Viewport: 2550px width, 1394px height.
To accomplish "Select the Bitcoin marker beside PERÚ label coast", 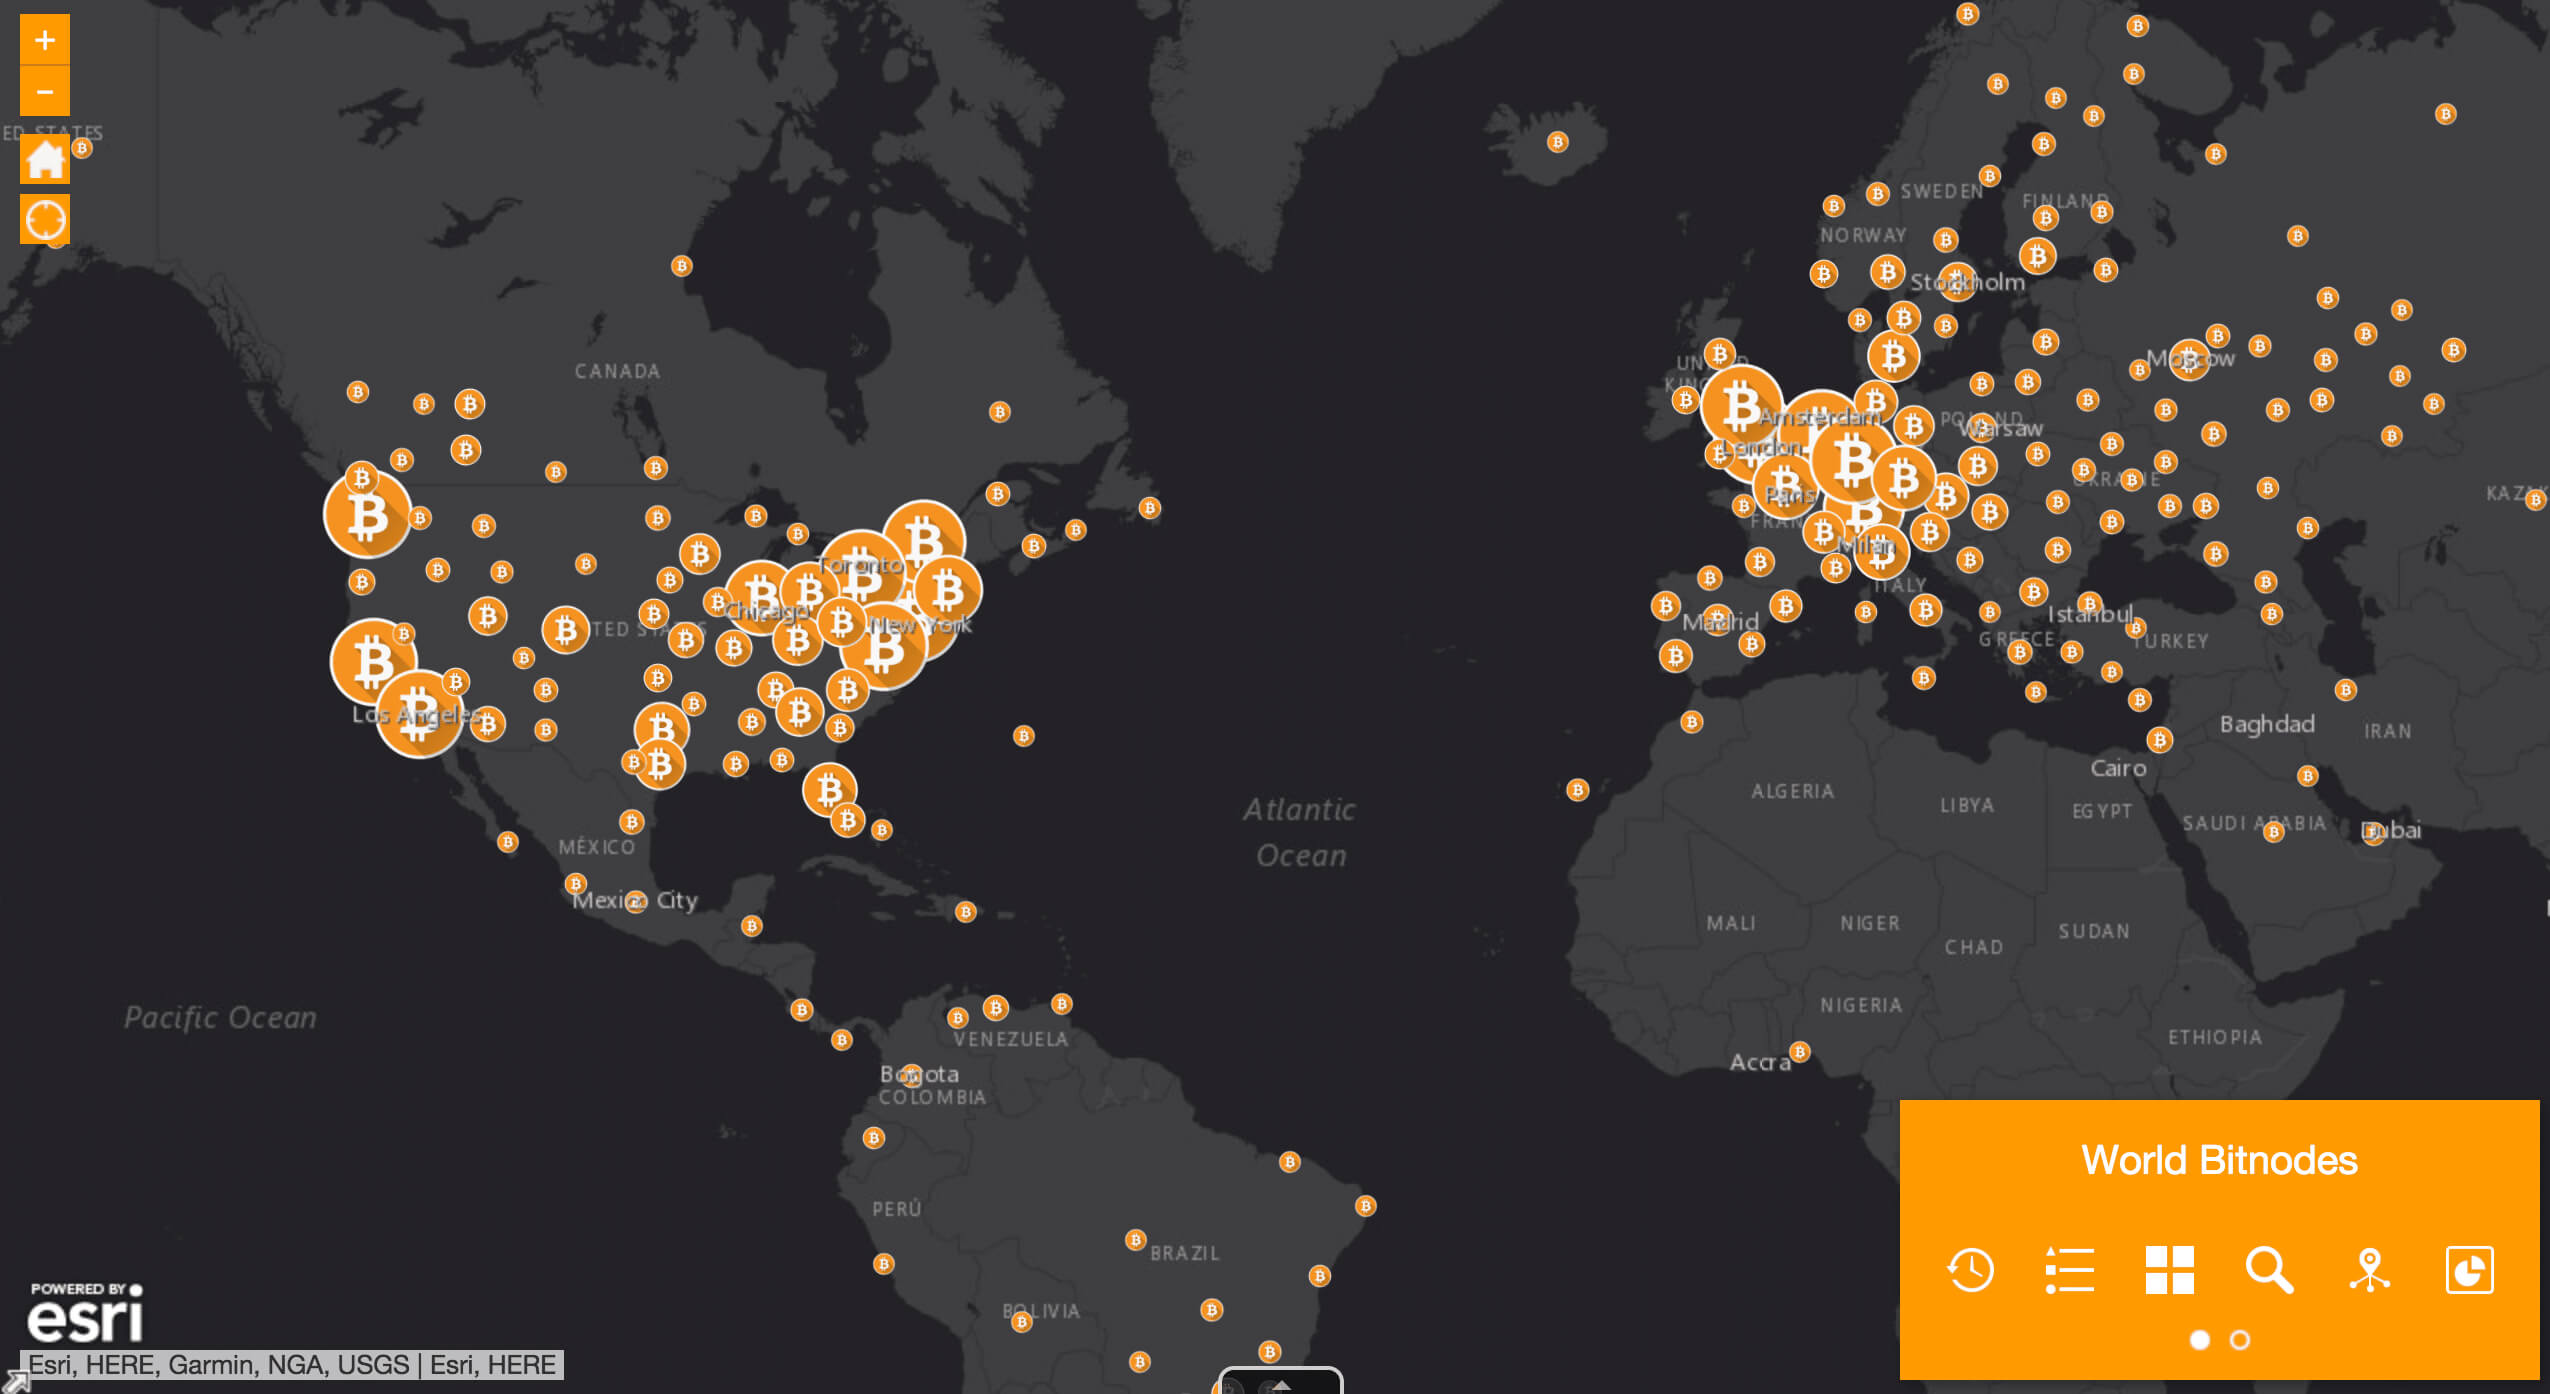I will (x=883, y=1264).
